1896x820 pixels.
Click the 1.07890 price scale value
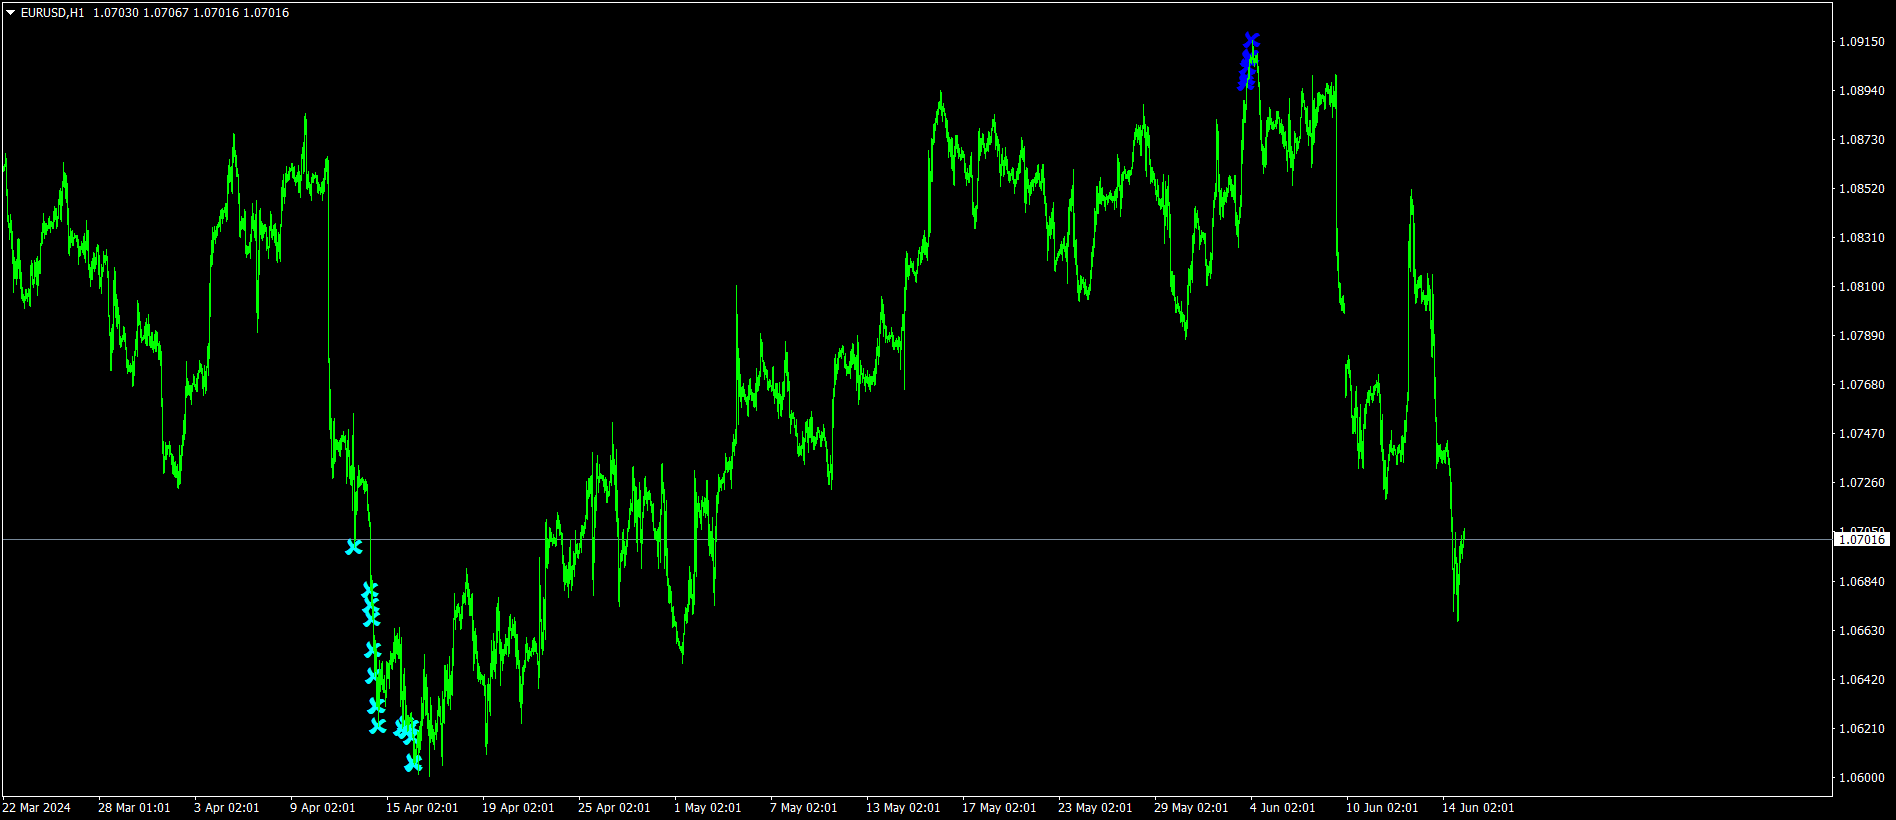click(1862, 336)
